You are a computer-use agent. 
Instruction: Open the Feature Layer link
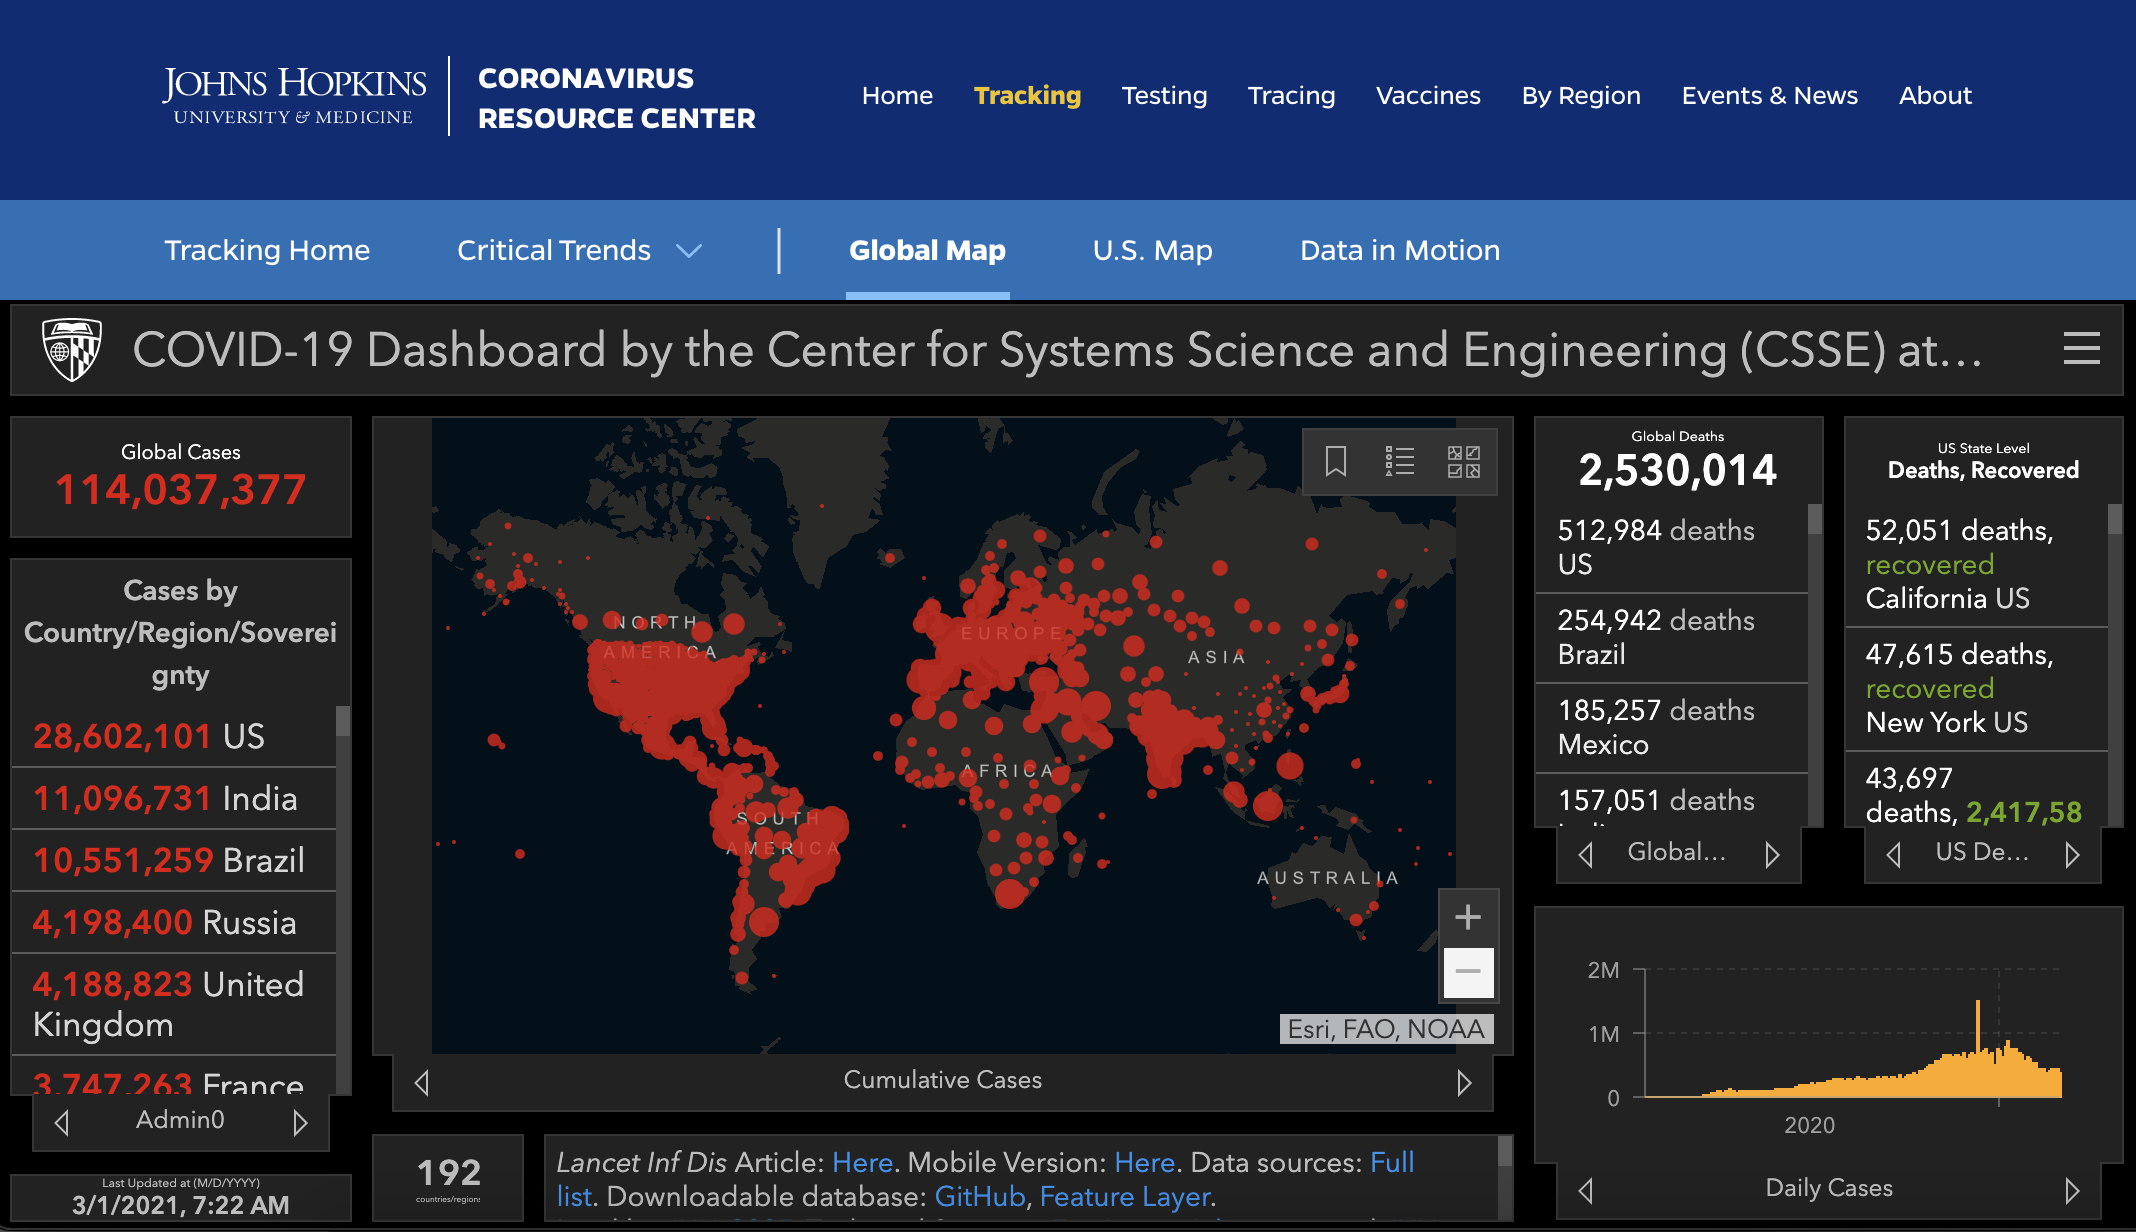click(1124, 1197)
